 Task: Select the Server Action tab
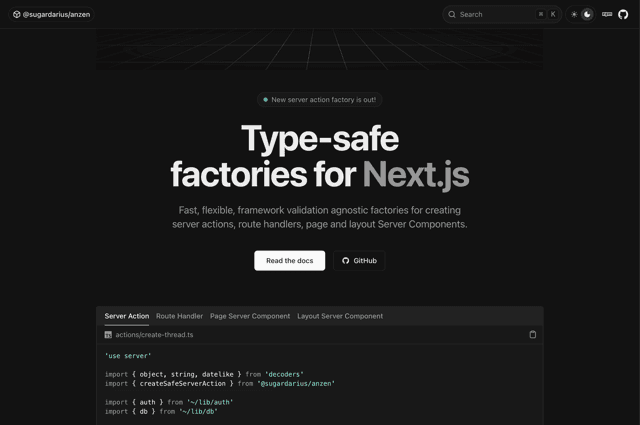pyautogui.click(x=127, y=316)
